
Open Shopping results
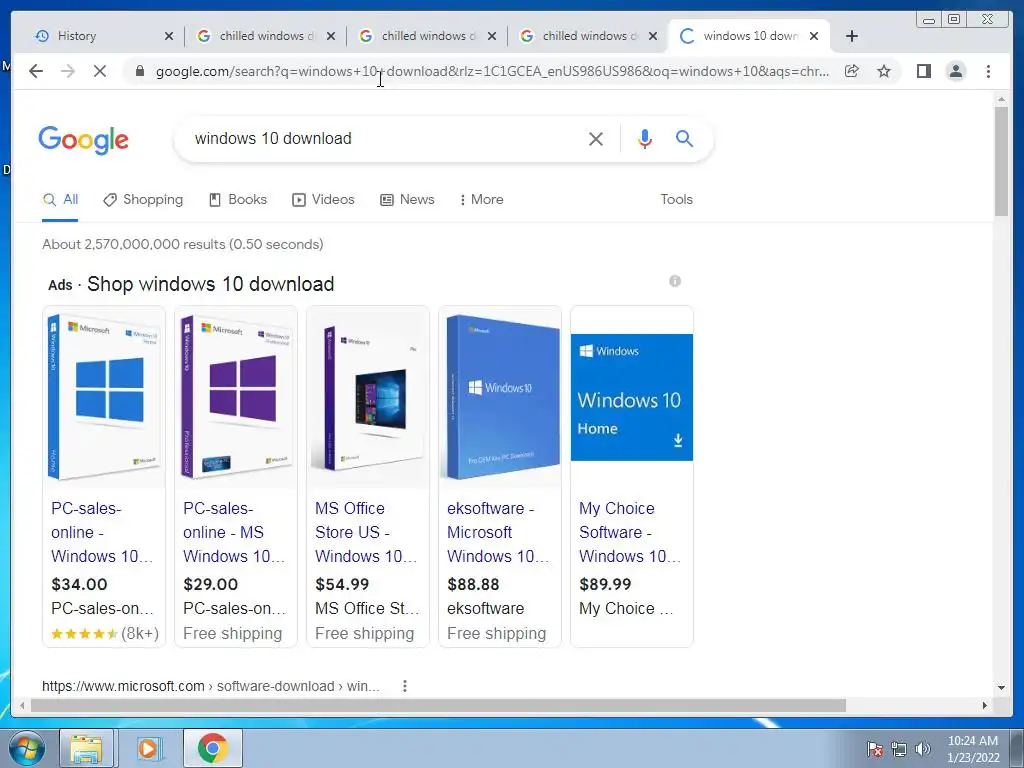(143, 199)
